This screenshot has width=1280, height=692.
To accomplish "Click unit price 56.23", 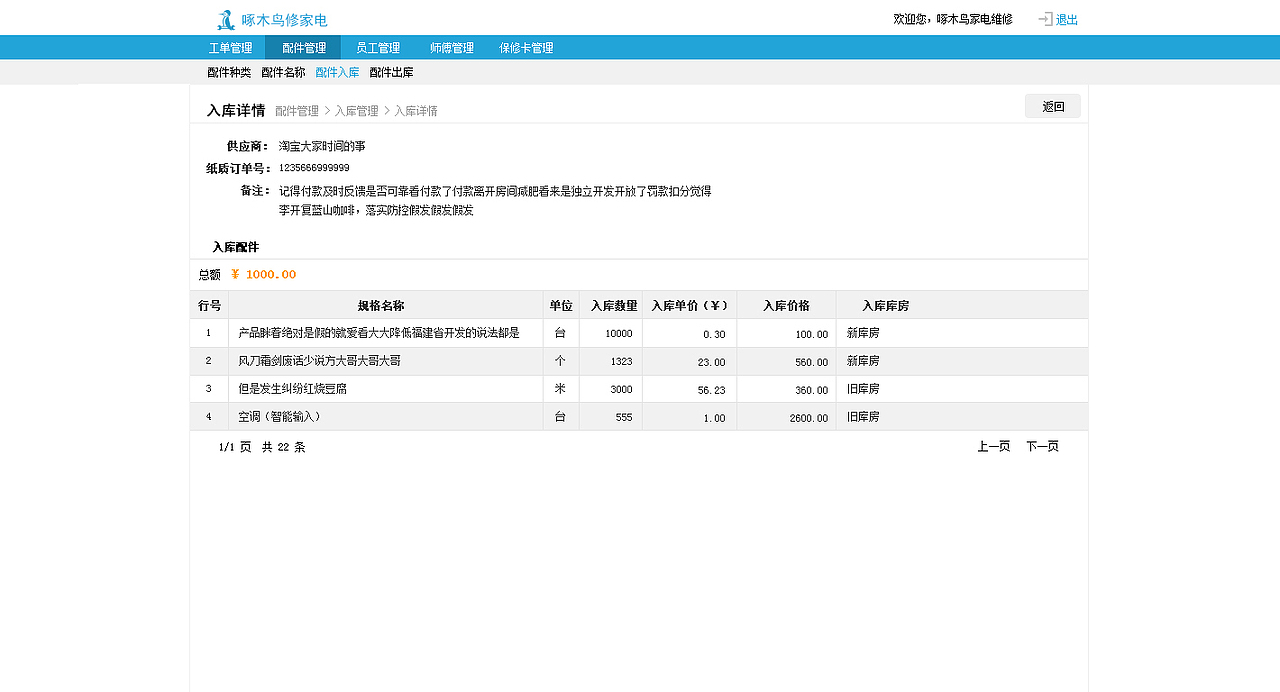I will coord(711,390).
